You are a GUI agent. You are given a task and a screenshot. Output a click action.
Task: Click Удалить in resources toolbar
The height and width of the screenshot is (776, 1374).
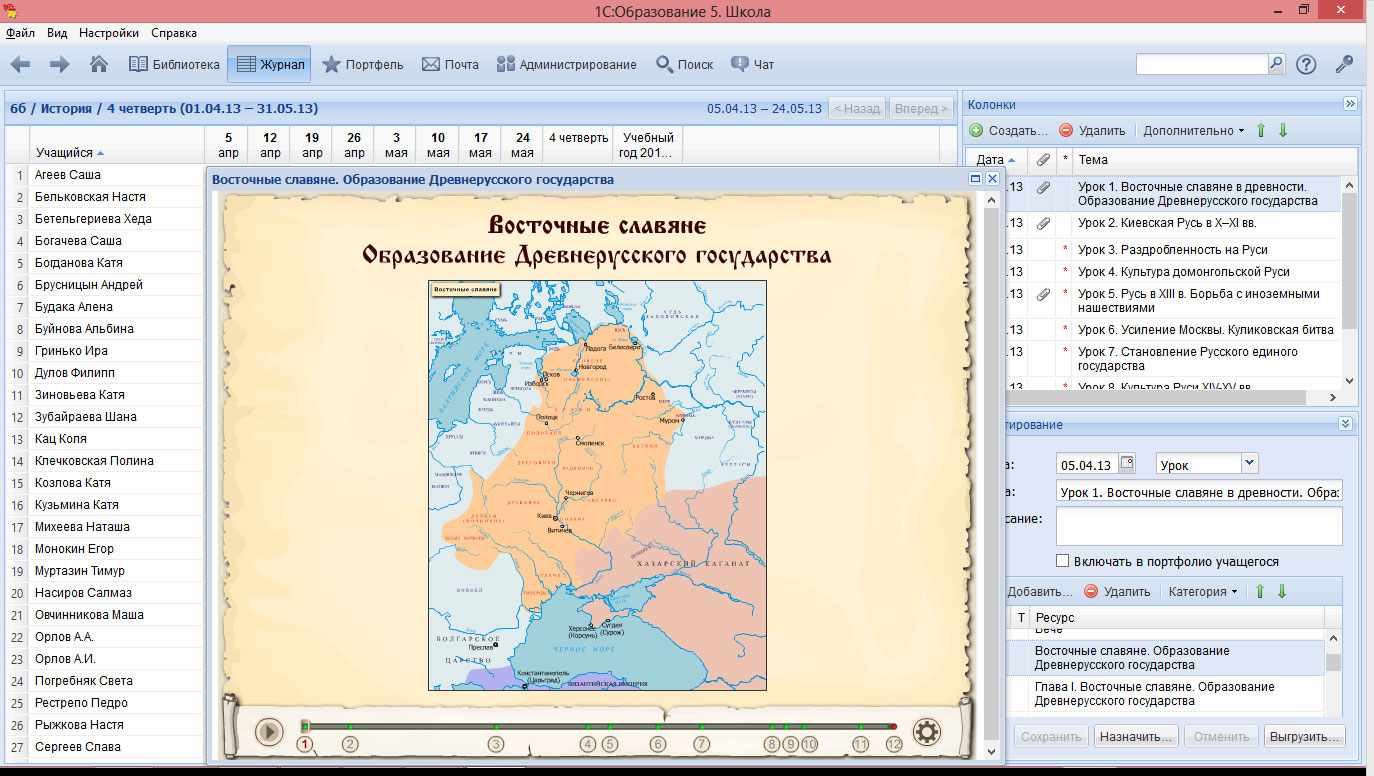(1117, 591)
